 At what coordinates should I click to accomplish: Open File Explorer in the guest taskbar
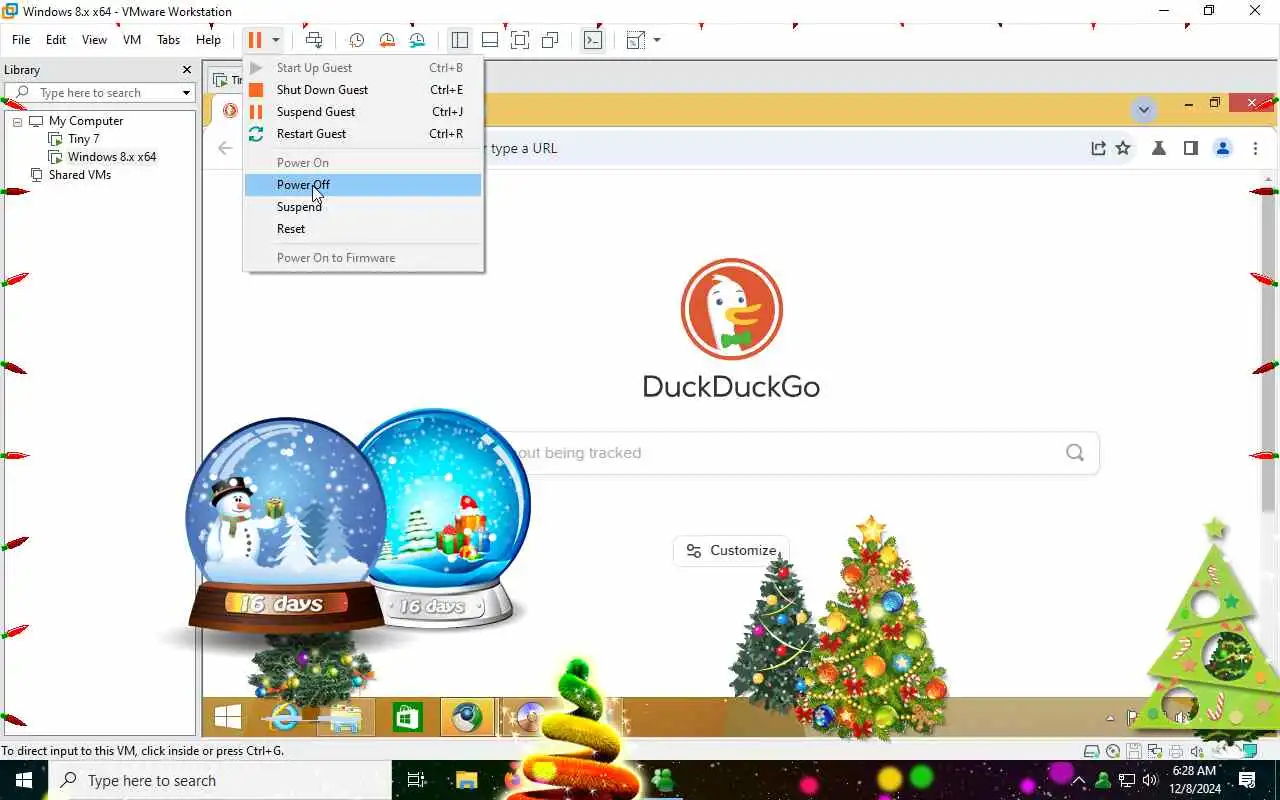click(346, 717)
